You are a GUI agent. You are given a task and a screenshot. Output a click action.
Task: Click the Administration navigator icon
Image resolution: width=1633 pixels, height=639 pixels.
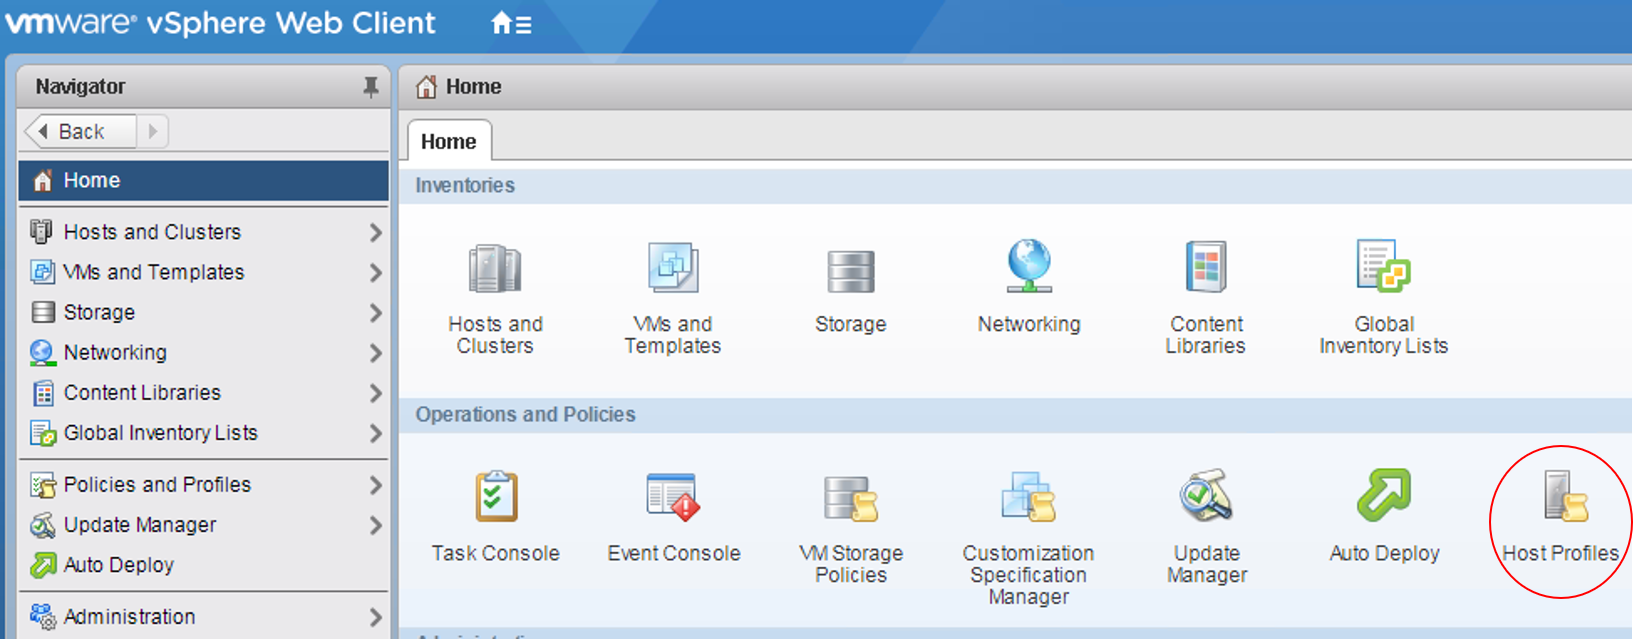pos(43,617)
